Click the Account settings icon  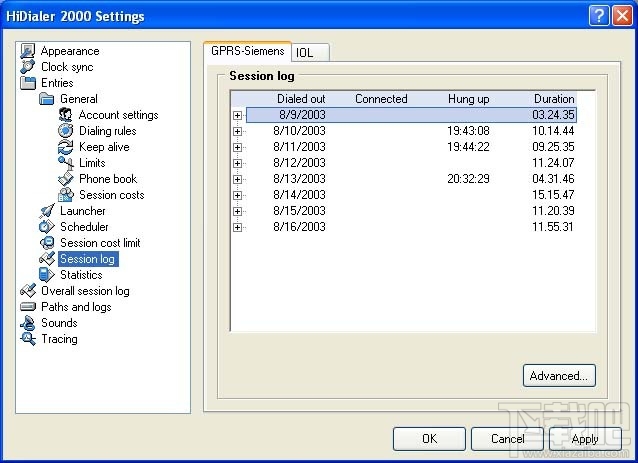pos(66,115)
